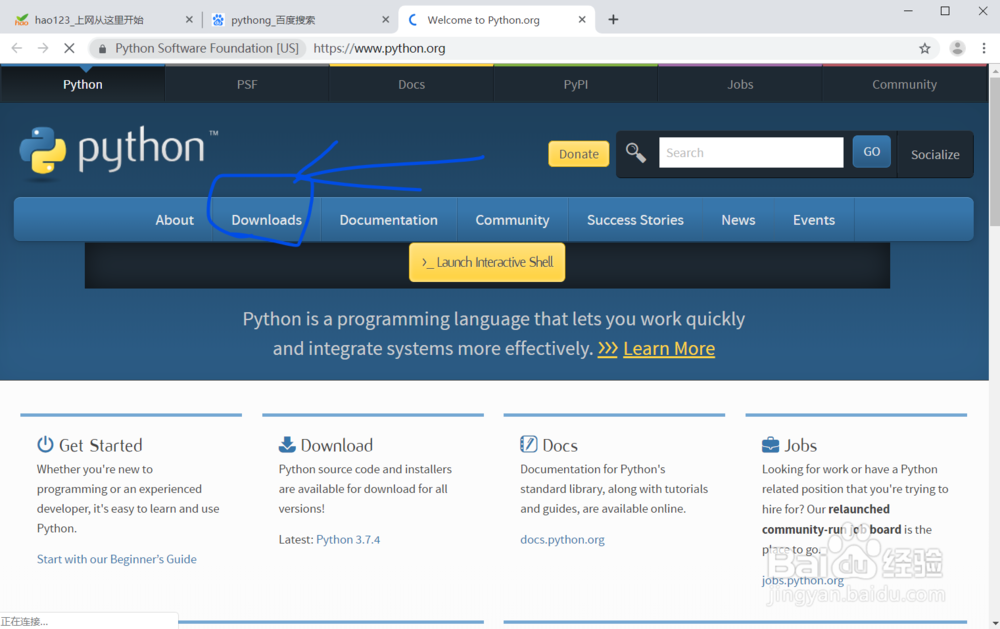The width and height of the screenshot is (1000, 629).
Task: Click into the Search input field
Action: 751,152
